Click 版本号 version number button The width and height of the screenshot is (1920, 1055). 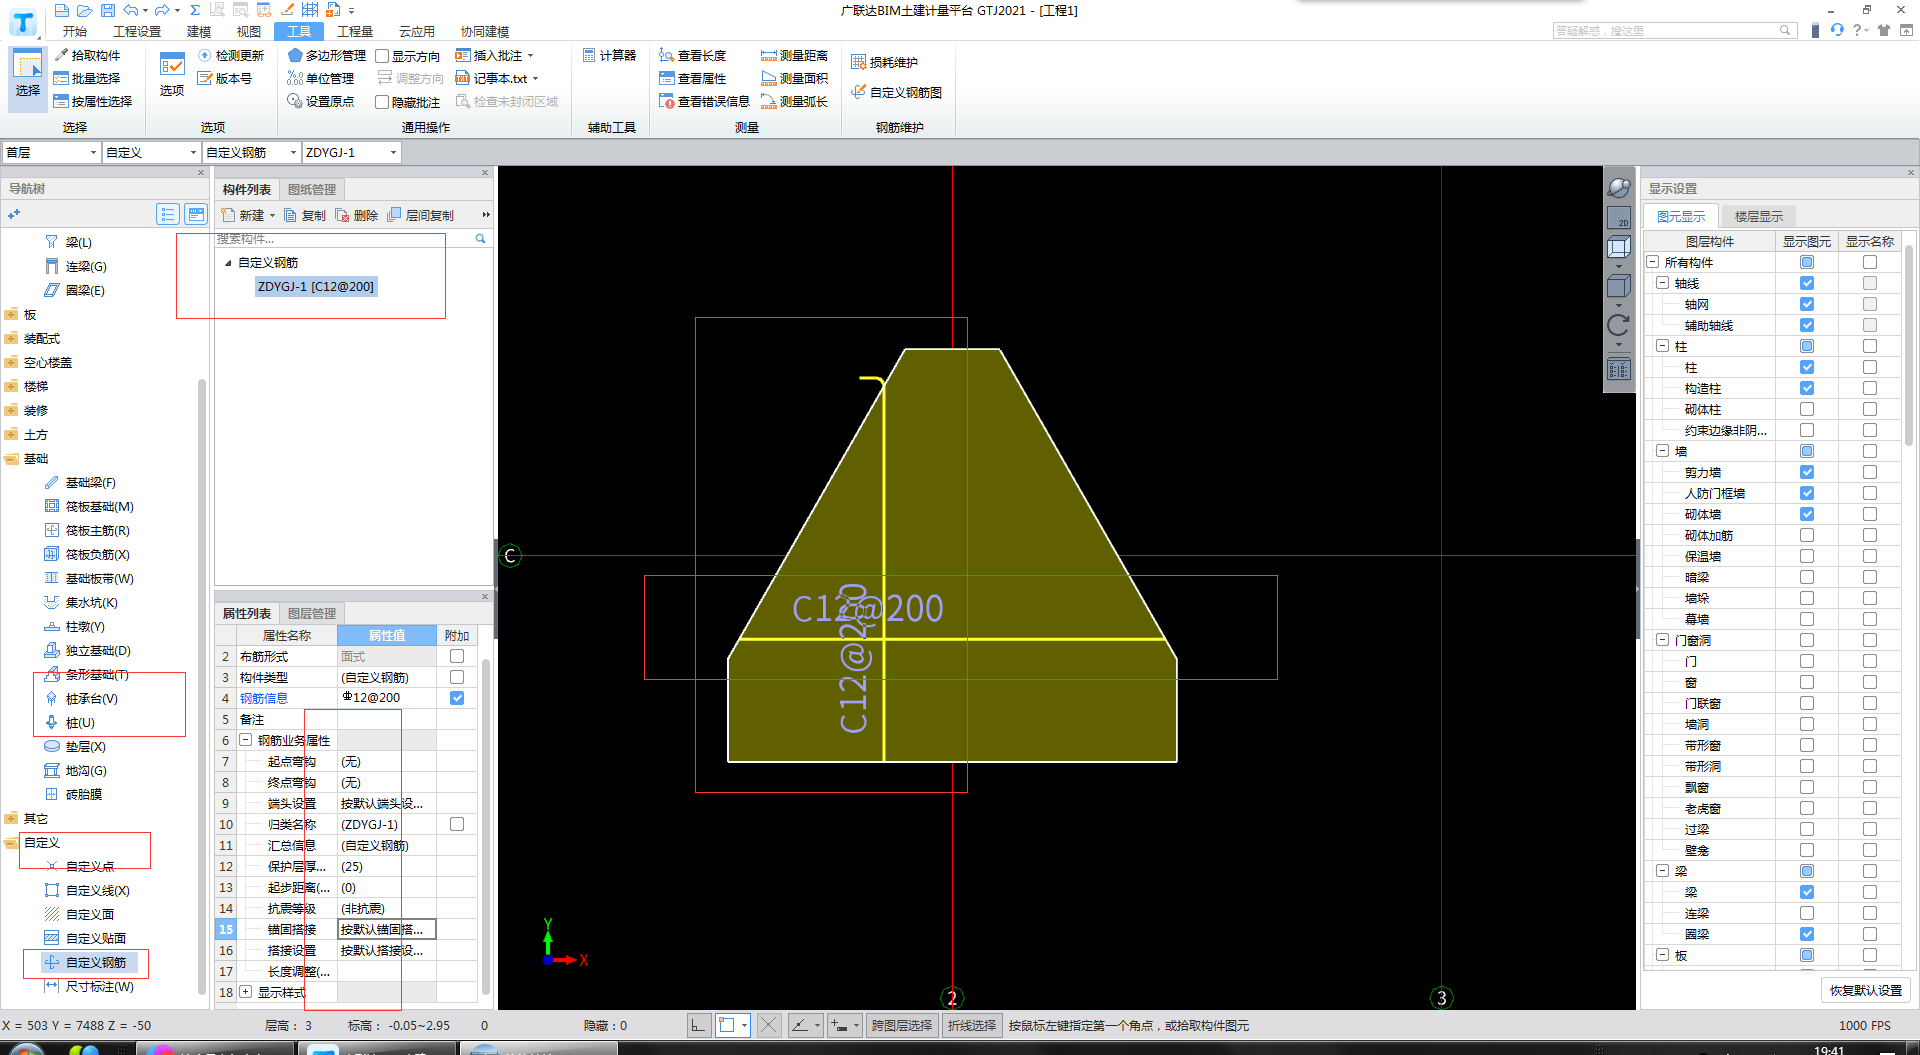[x=225, y=78]
